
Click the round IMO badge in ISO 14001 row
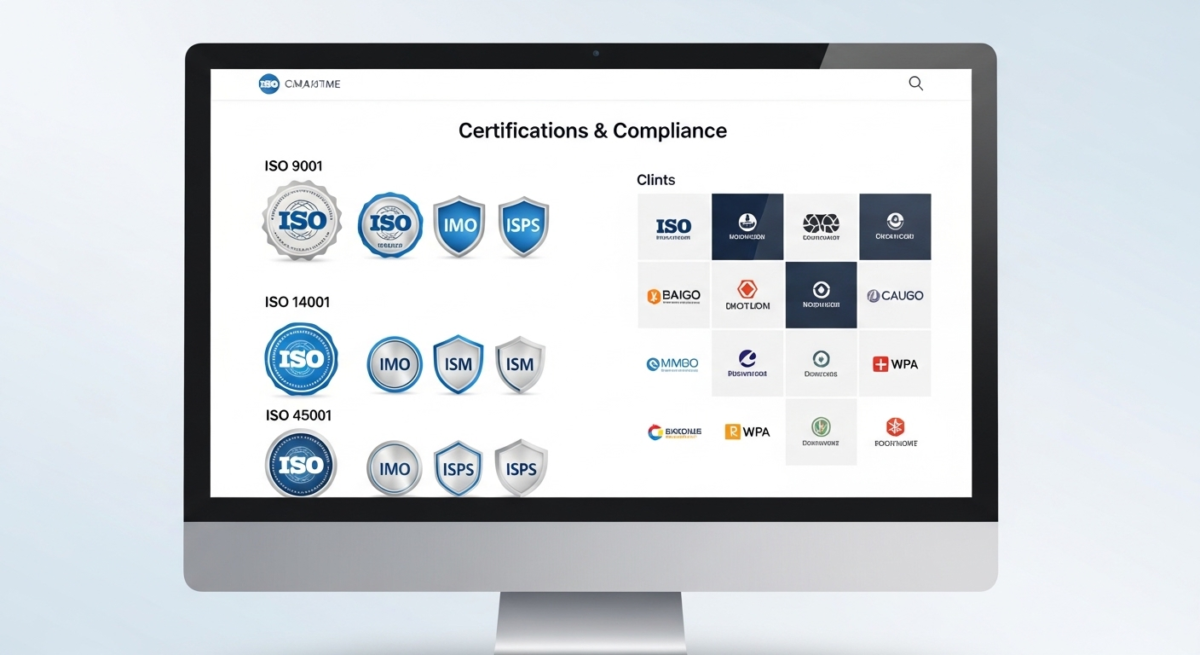click(394, 364)
